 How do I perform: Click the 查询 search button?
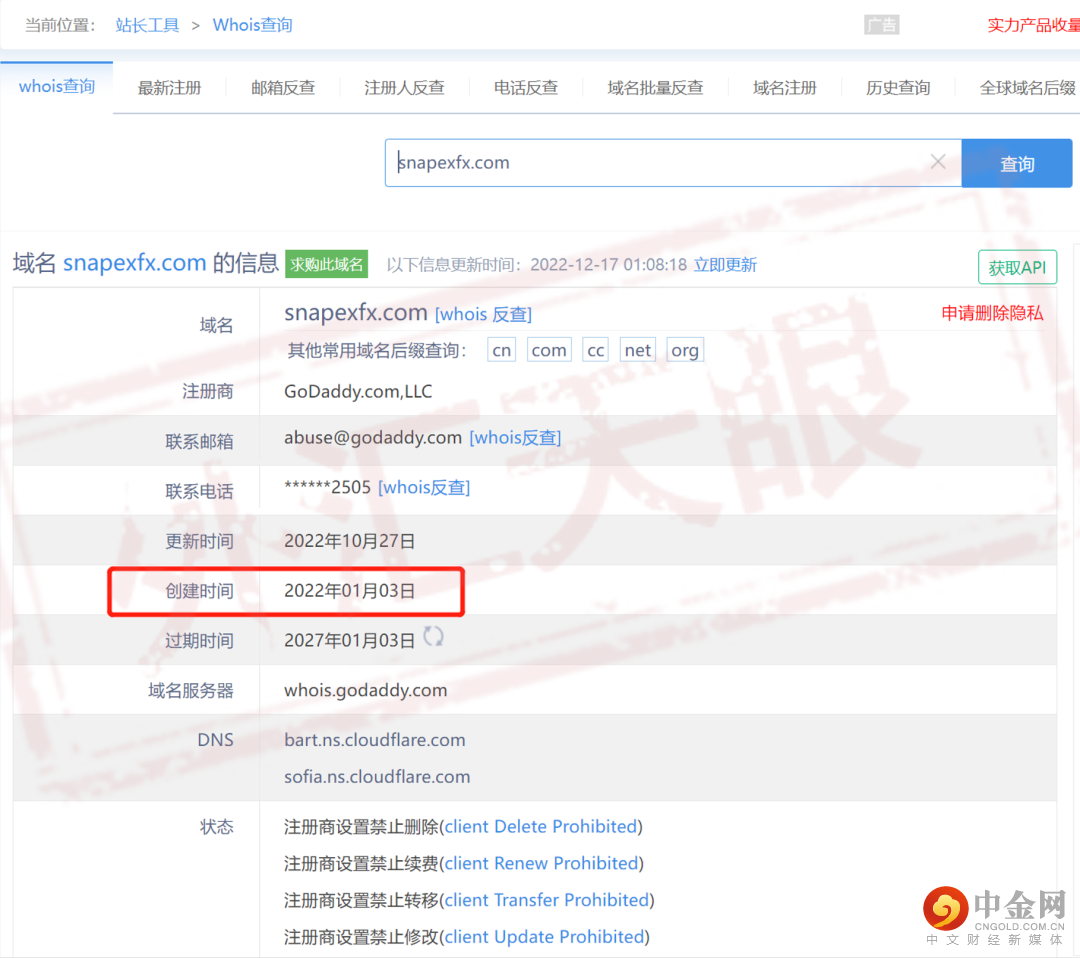pyautogui.click(x=1017, y=163)
